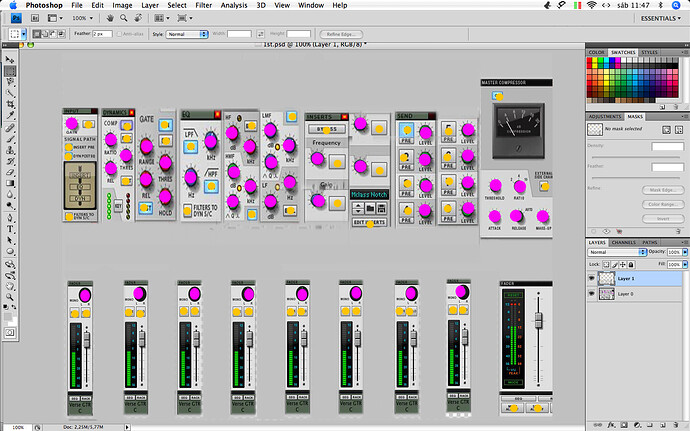
Task: Toggle lock position
Action: [623, 265]
